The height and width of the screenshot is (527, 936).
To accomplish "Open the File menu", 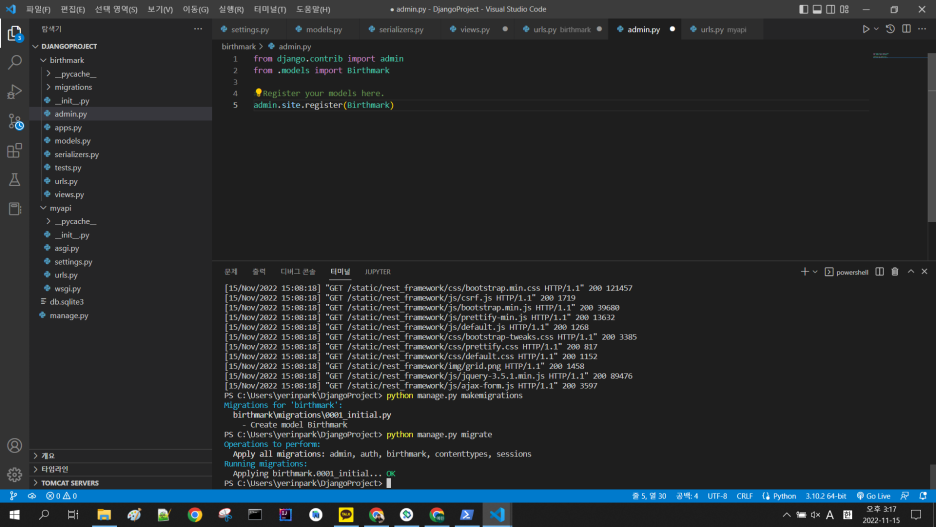I will pyautogui.click(x=38, y=9).
